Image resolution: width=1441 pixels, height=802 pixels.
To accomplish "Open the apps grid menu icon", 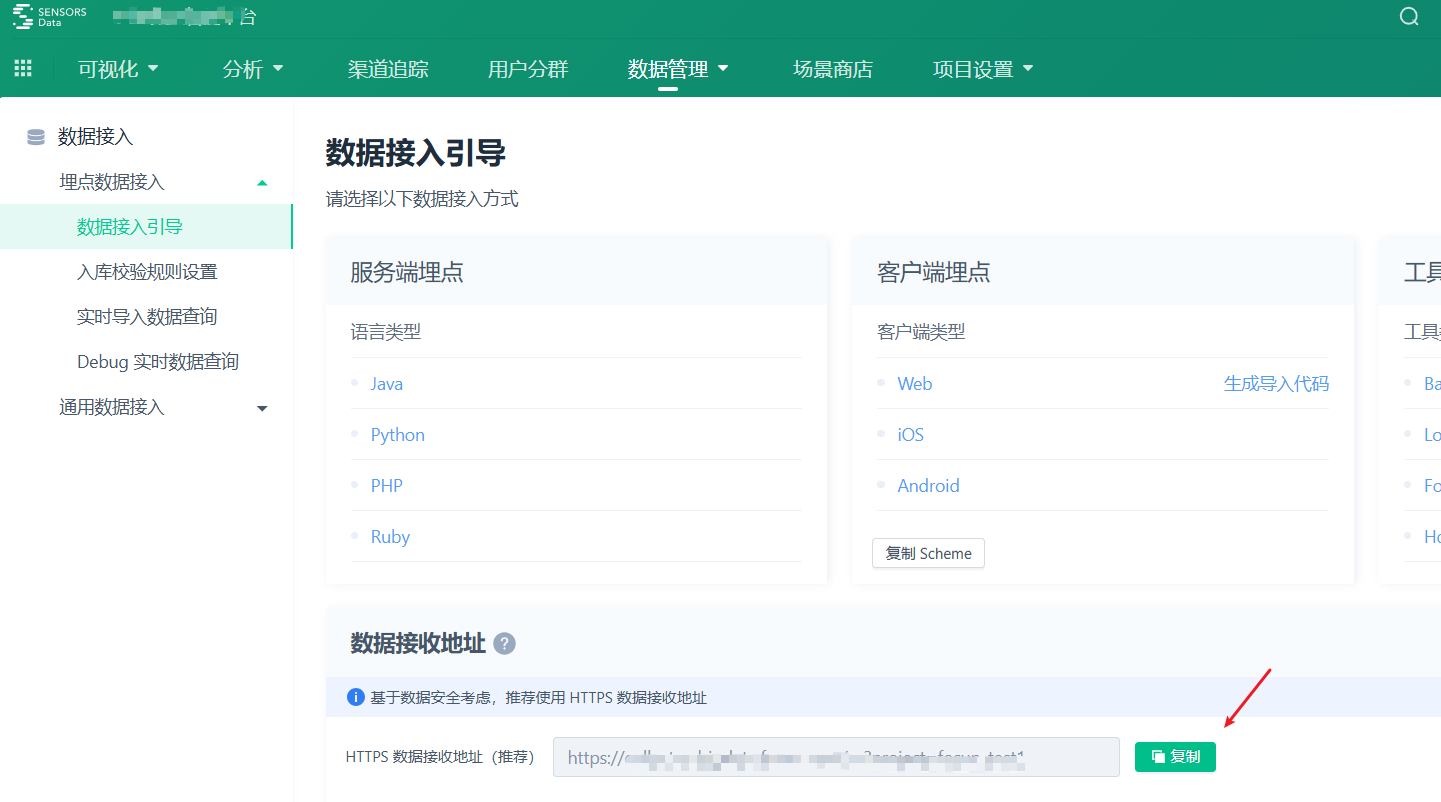I will pyautogui.click(x=23, y=68).
